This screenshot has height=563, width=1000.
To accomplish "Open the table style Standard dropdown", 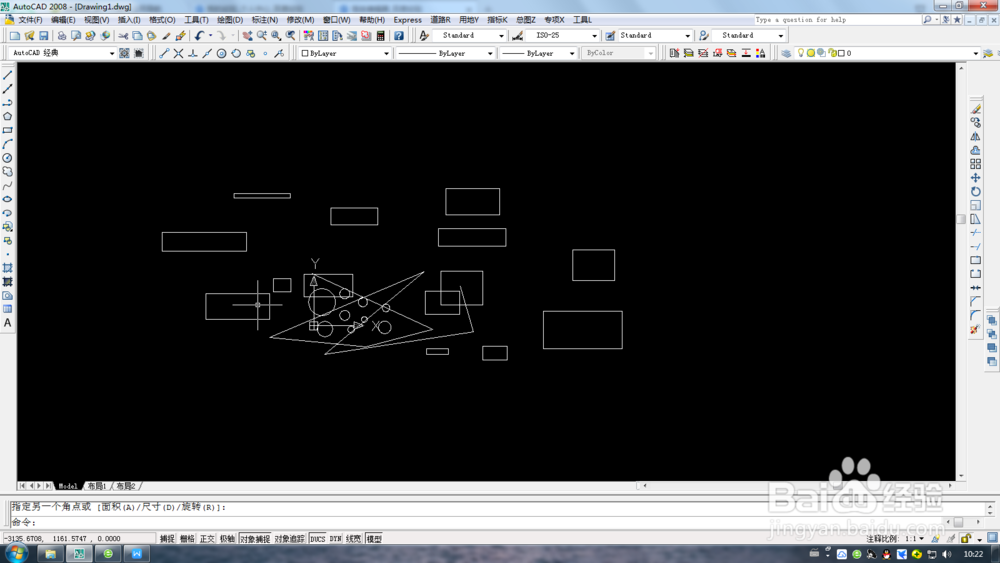I will point(654,36).
